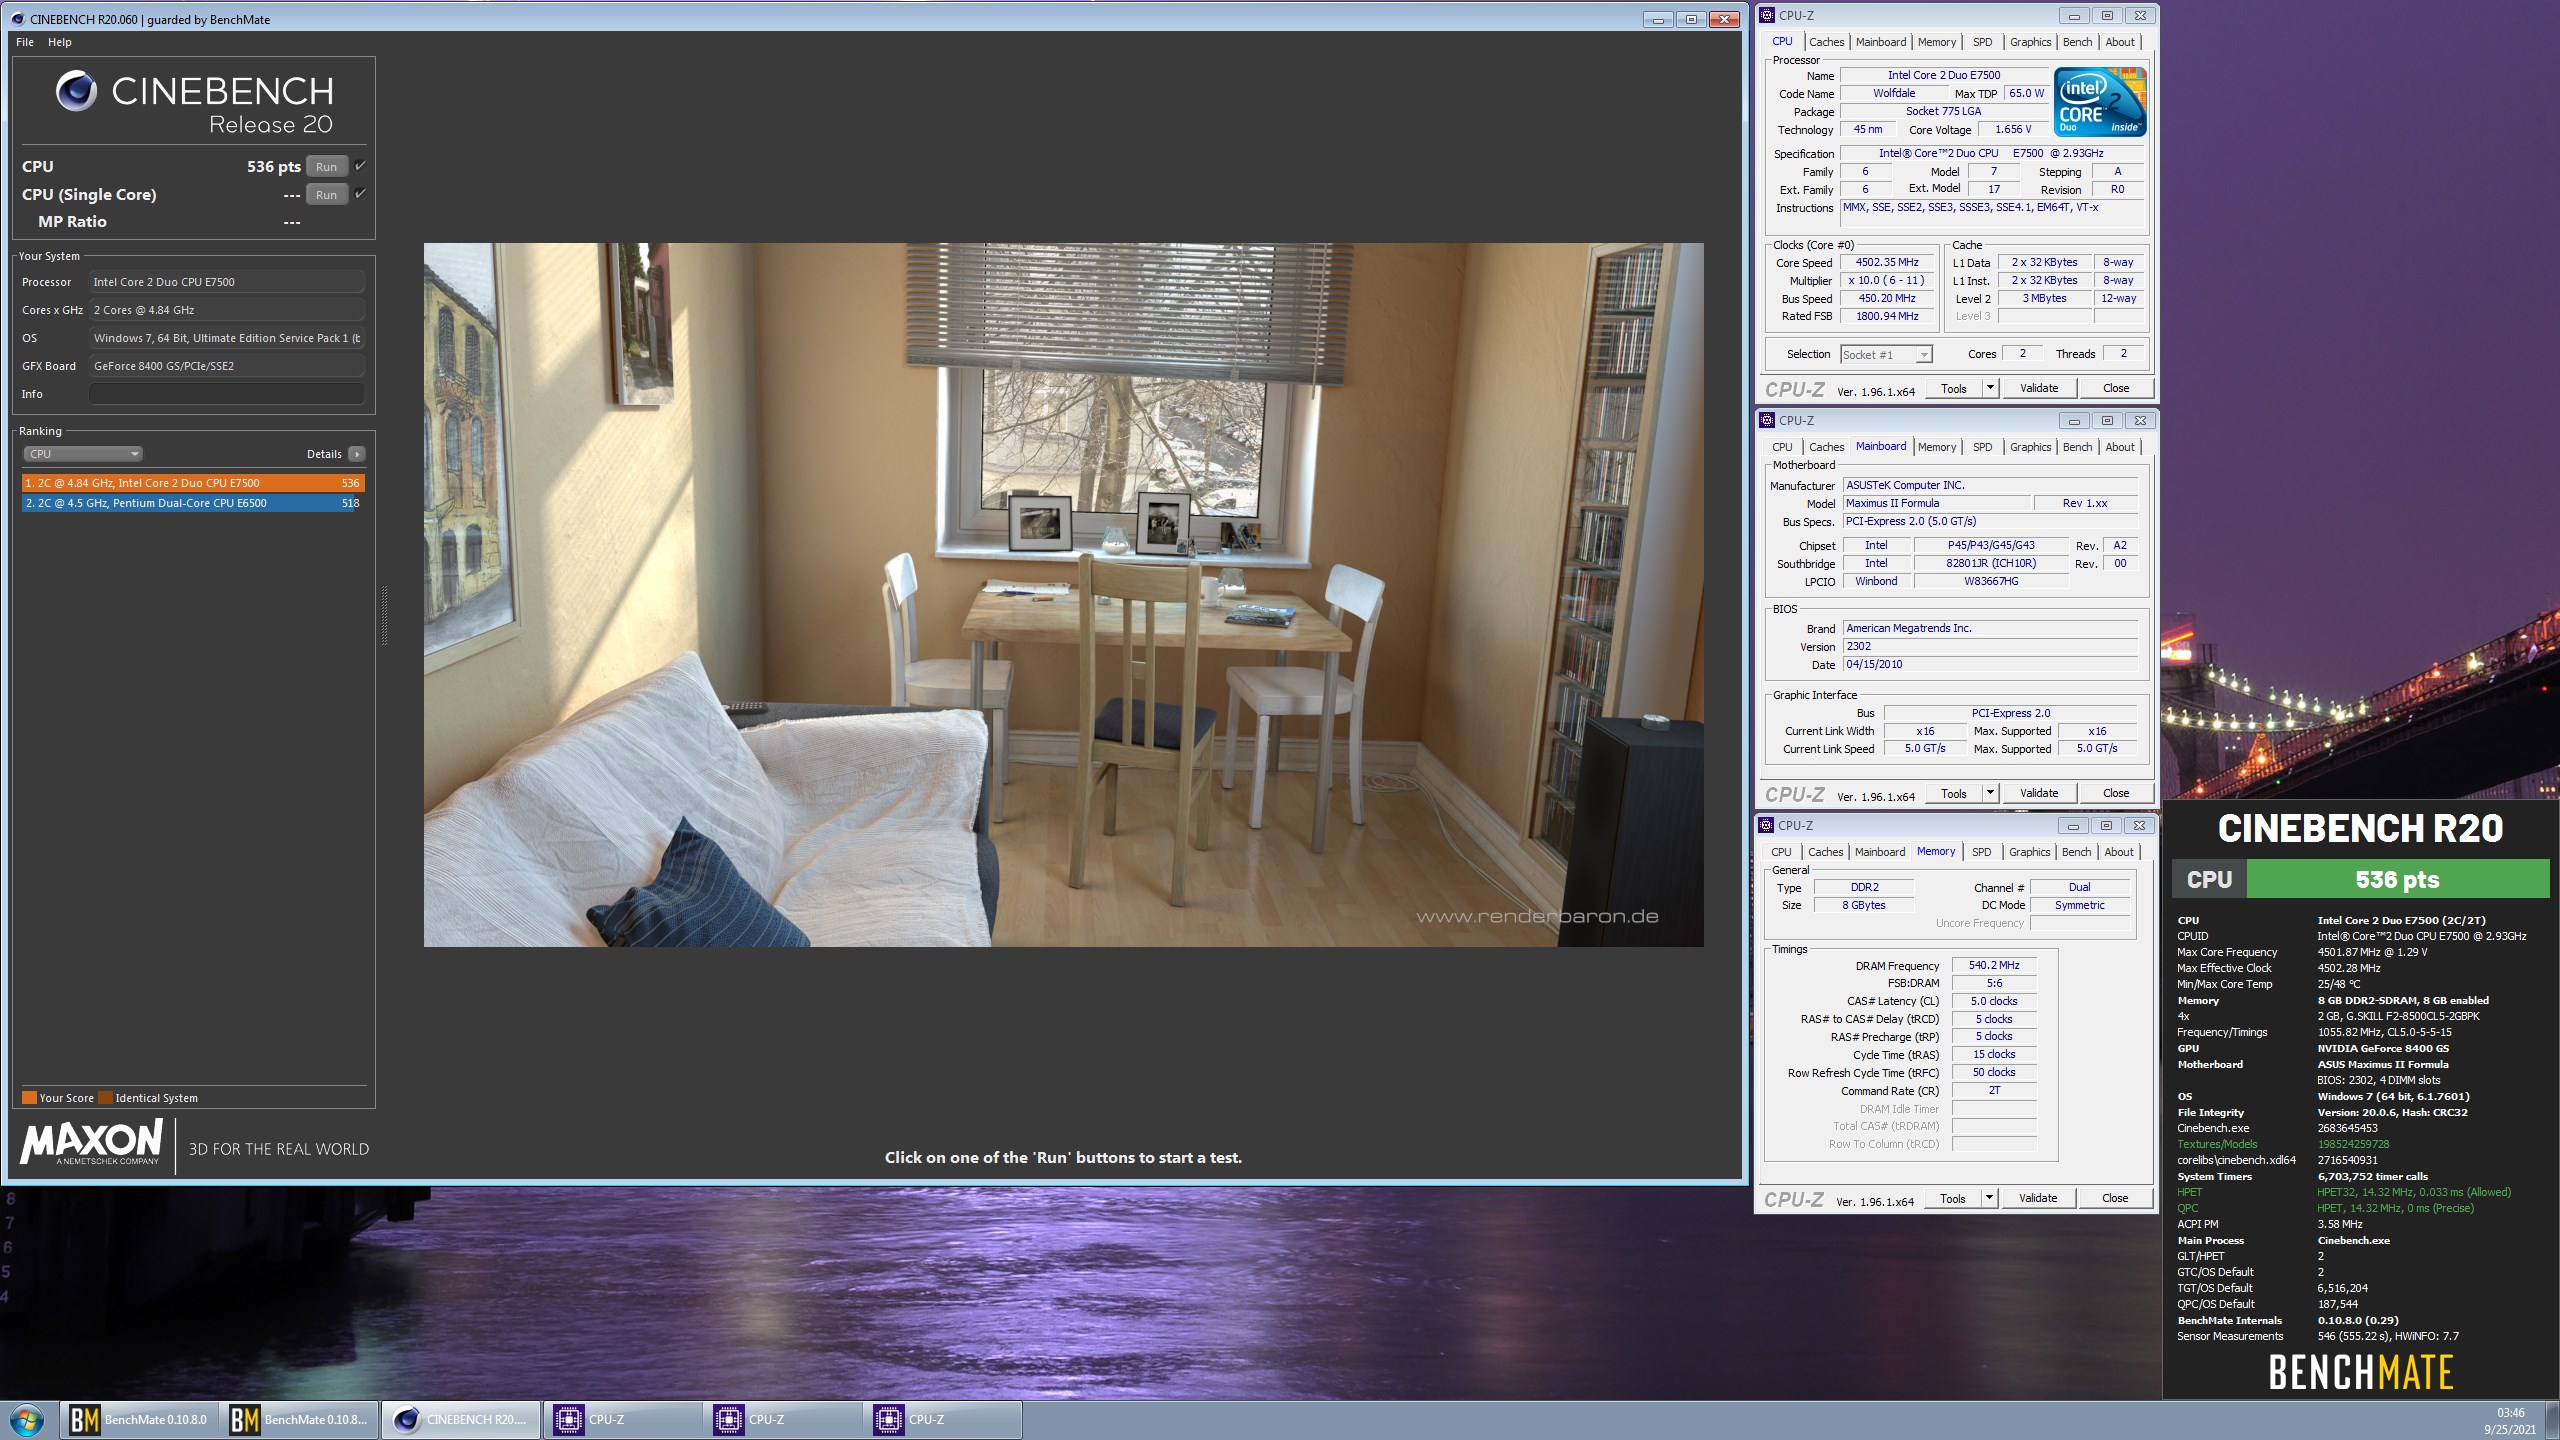Select Memory tab in top CPU-Z window
2560x1440 pixels.
tap(1936, 42)
